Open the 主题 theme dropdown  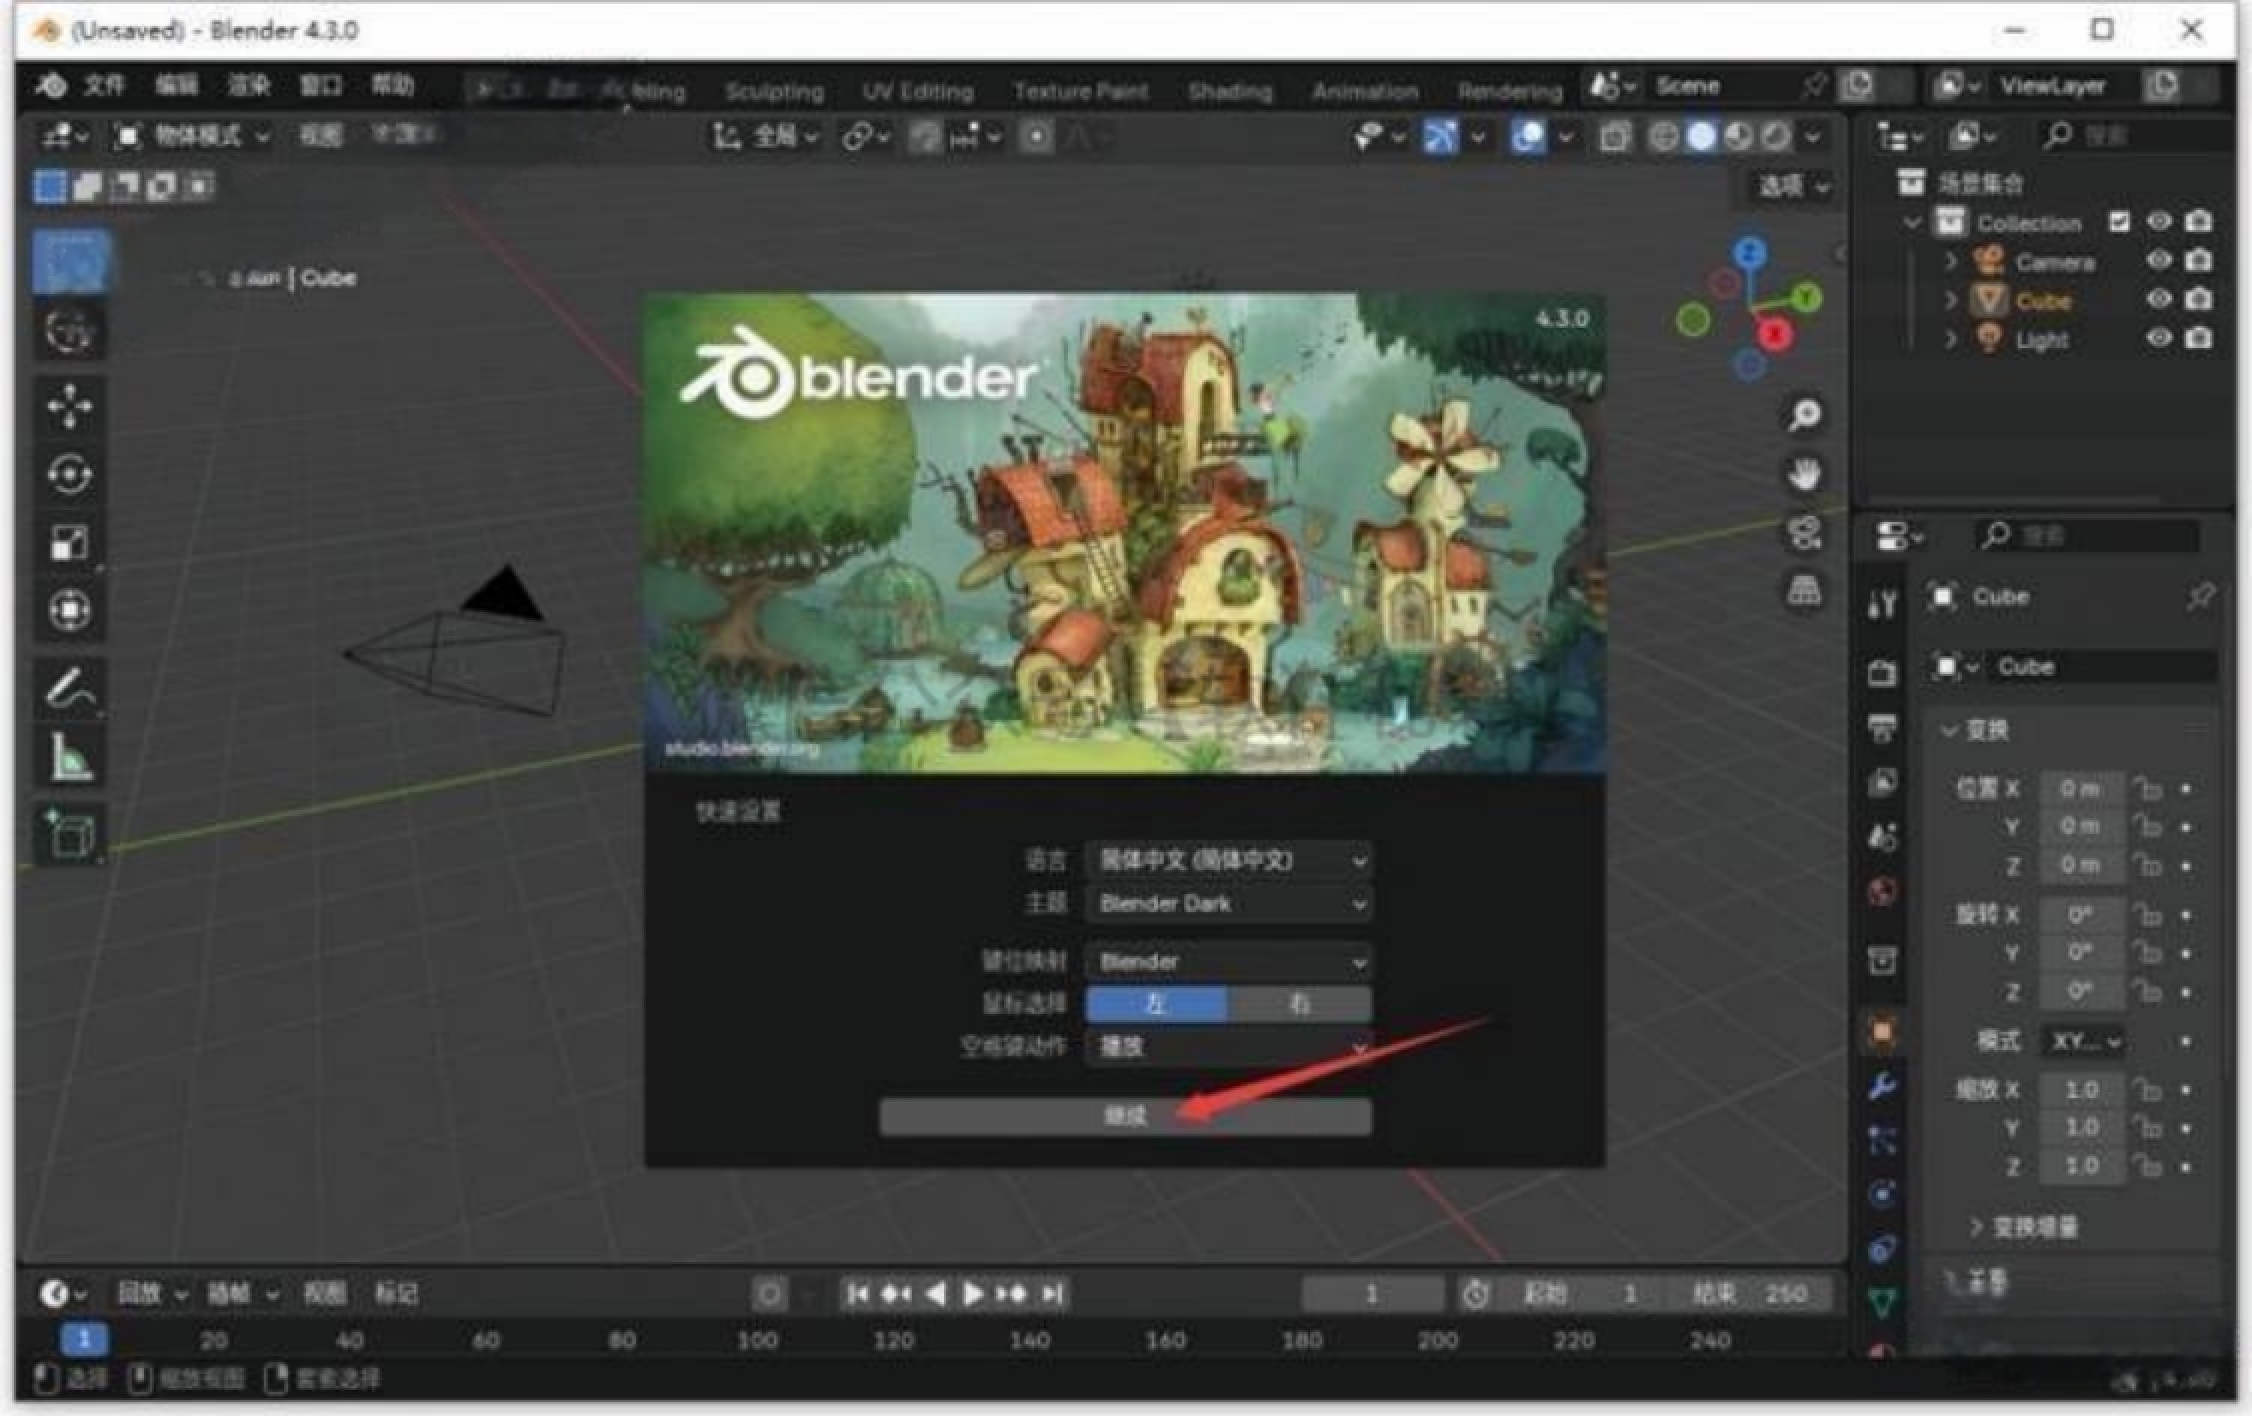tap(1228, 903)
